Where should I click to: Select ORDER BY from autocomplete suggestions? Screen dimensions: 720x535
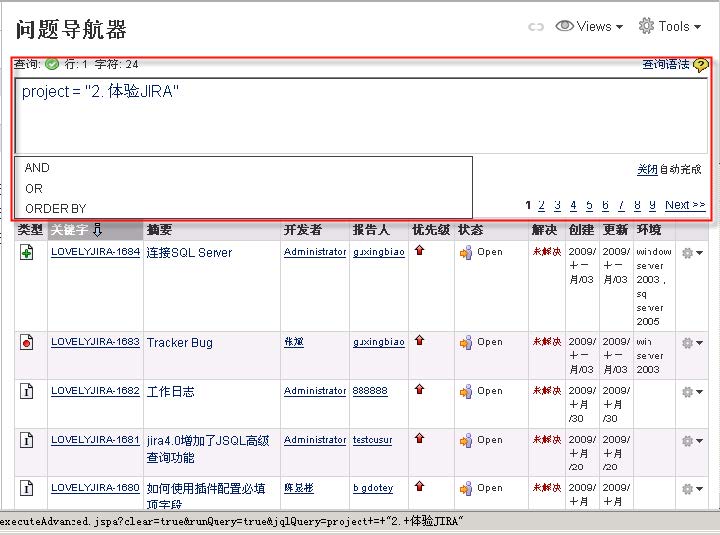point(56,208)
